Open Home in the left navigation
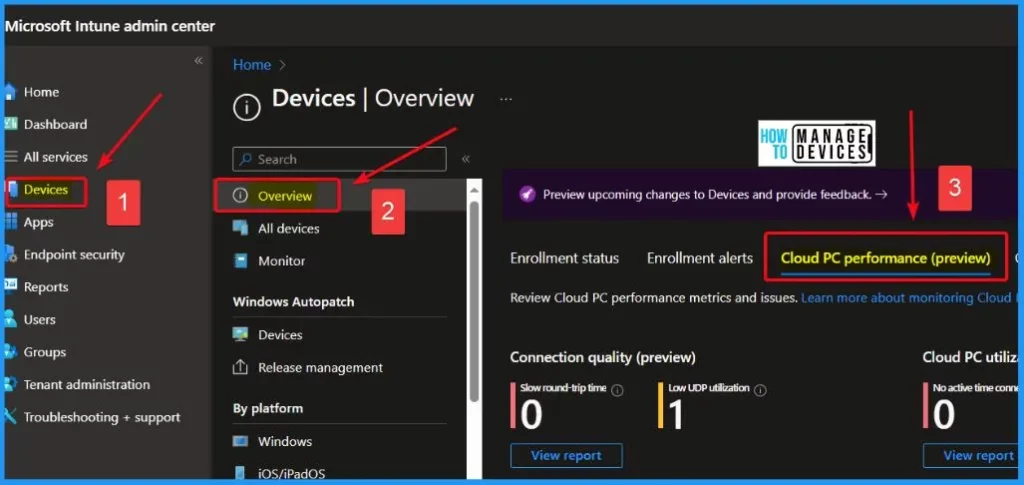 coord(41,92)
